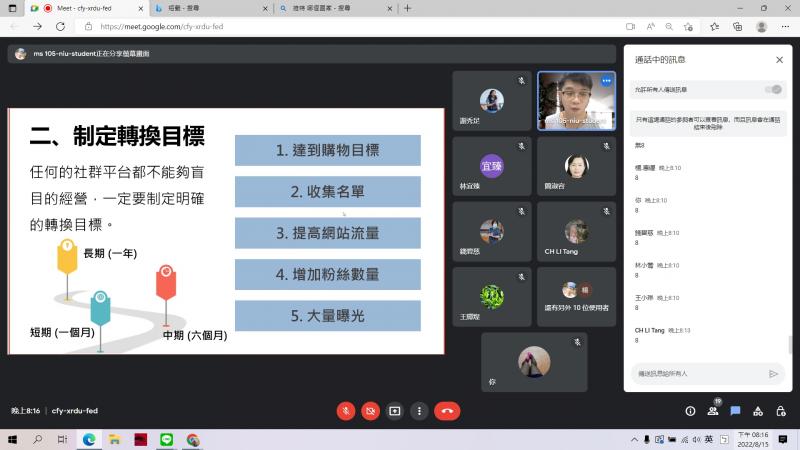Open Chrome from taskbar

(x=192, y=439)
